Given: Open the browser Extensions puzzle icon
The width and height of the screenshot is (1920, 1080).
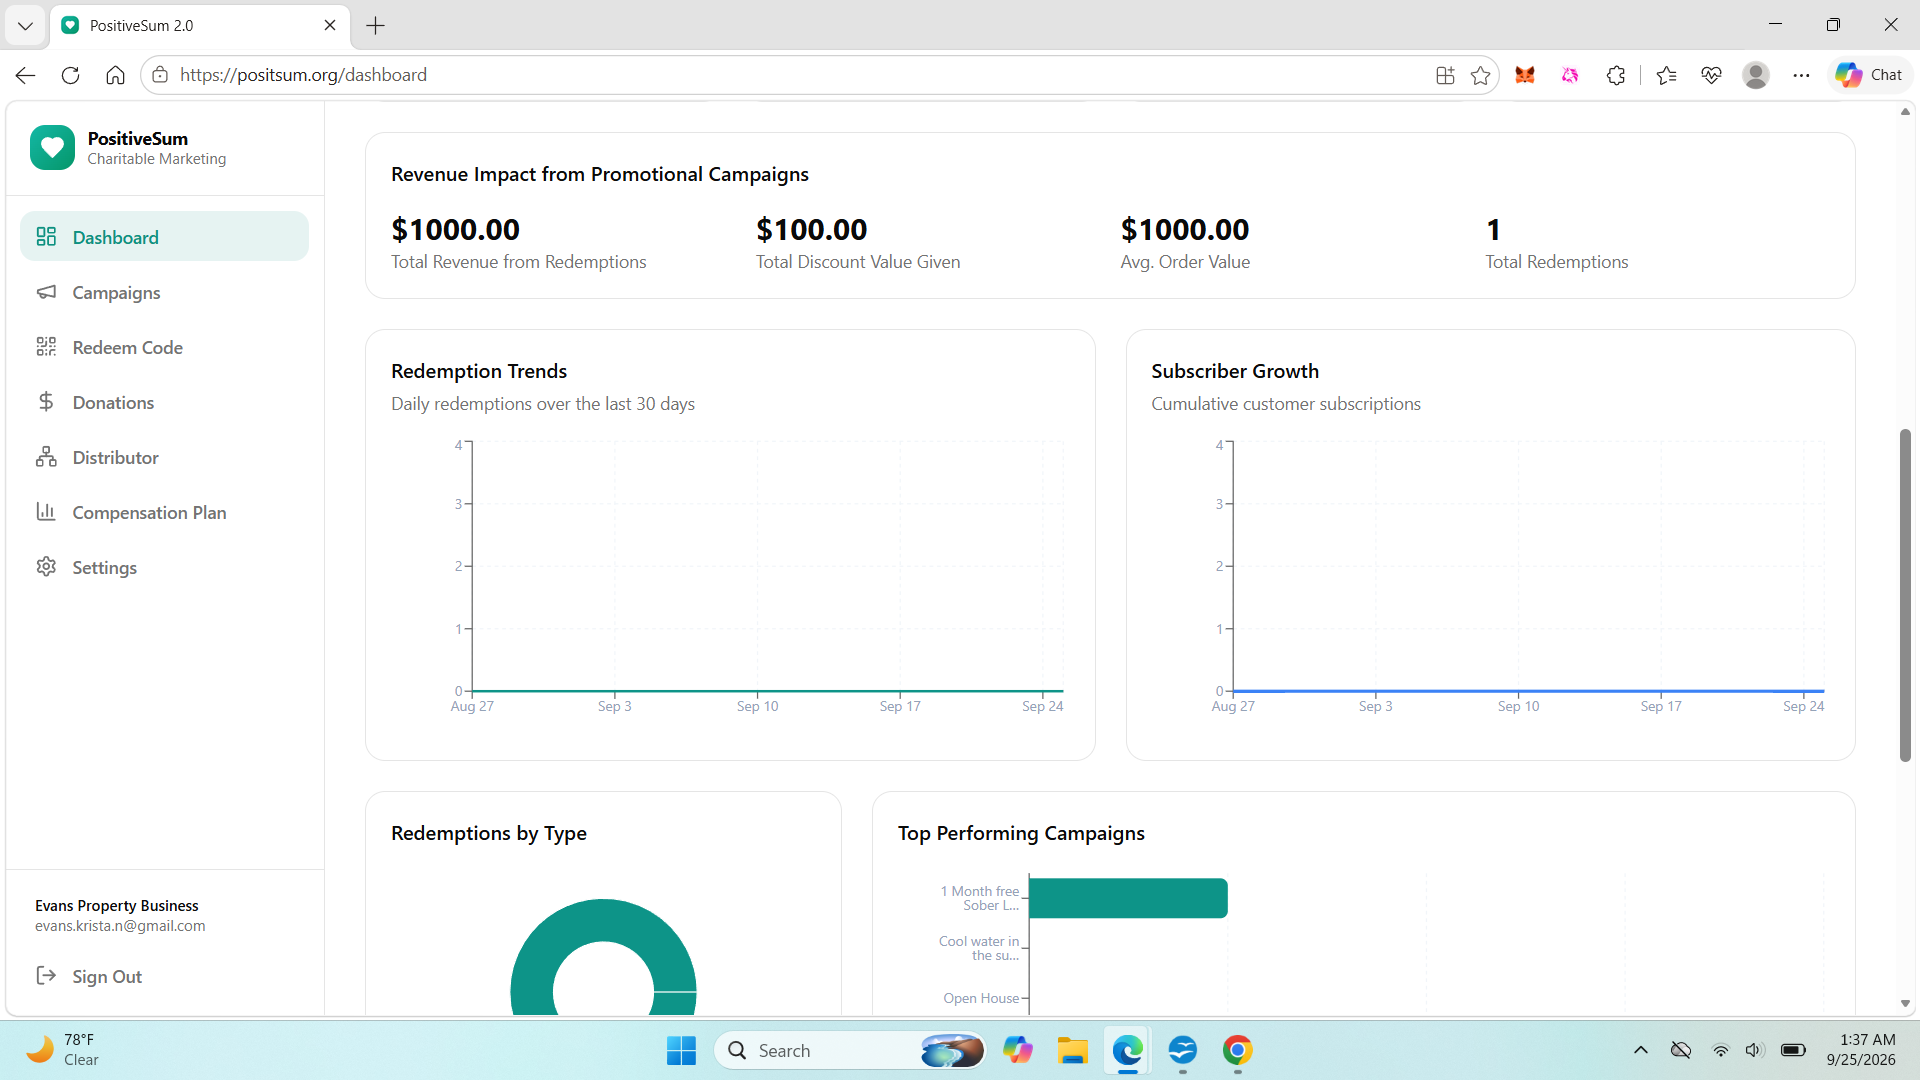Looking at the screenshot, I should coord(1616,75).
